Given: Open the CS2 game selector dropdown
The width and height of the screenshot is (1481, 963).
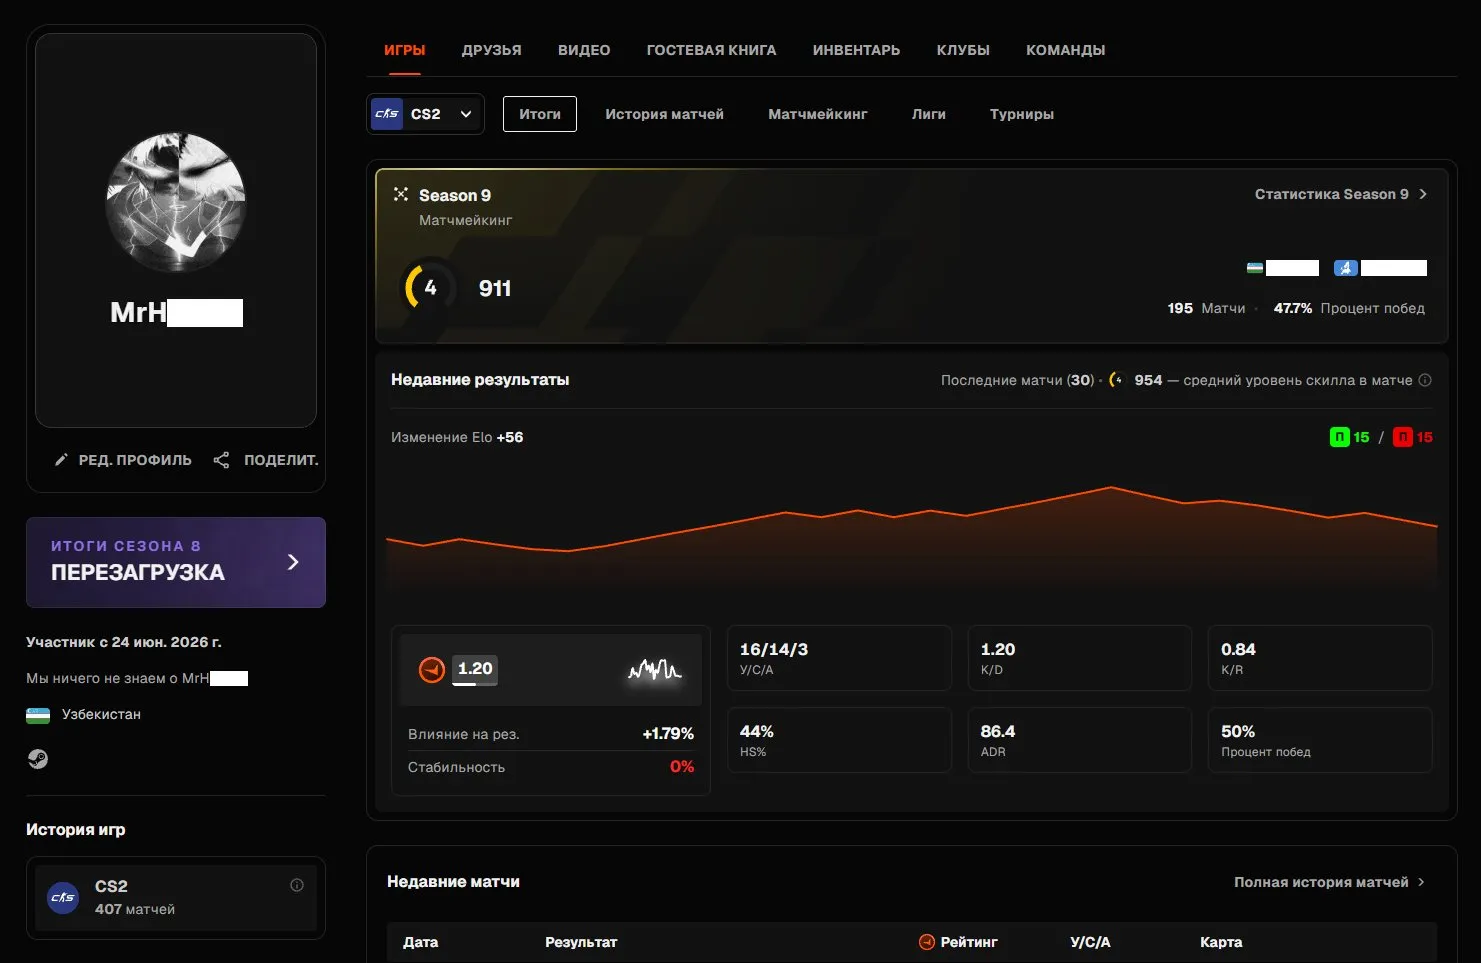Looking at the screenshot, I should click(x=426, y=114).
